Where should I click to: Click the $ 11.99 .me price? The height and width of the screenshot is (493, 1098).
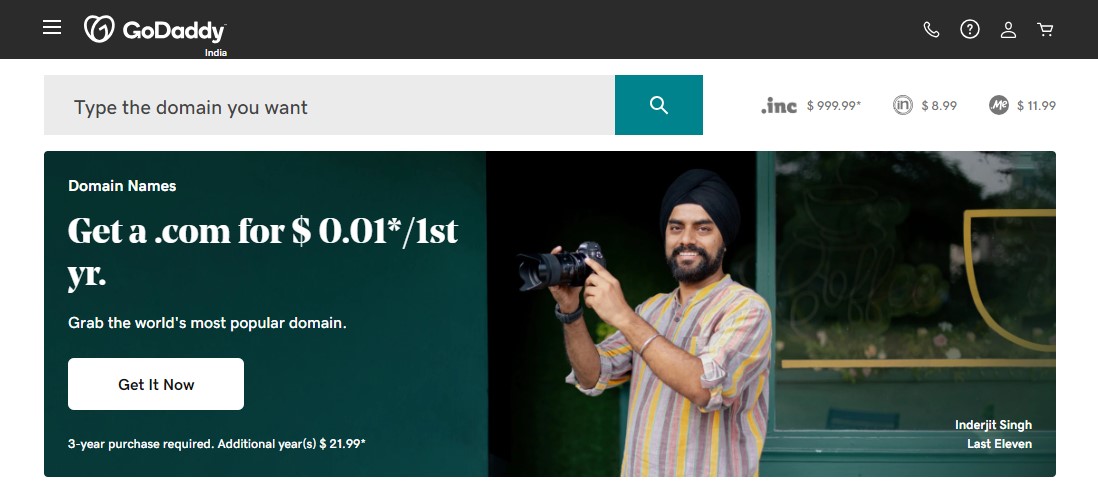pyautogui.click(x=1036, y=106)
